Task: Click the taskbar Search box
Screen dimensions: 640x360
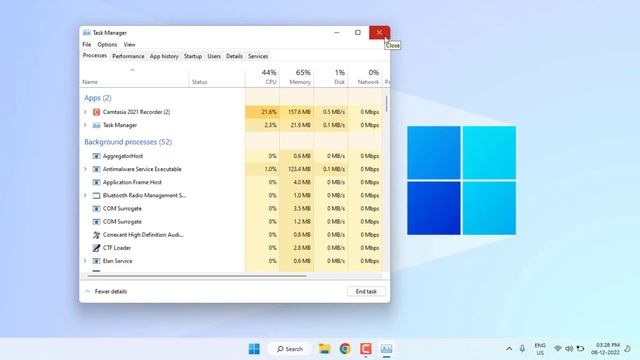Action: point(290,349)
